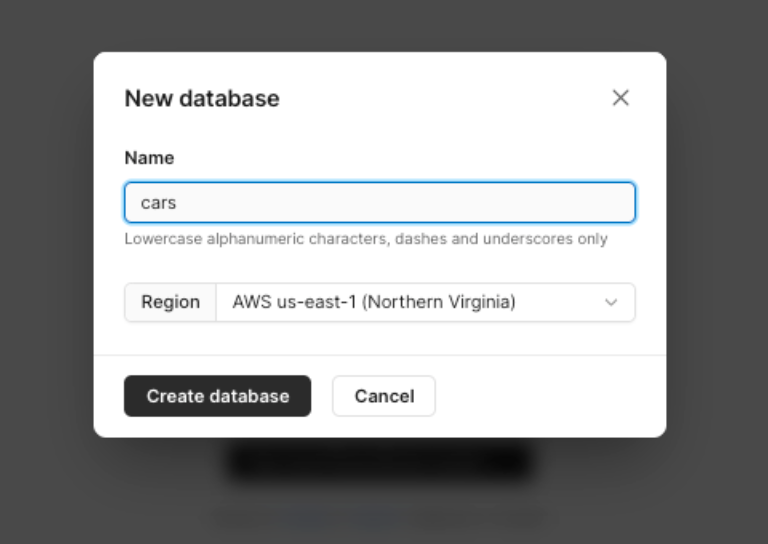
Task: Cancel the new database creation
Action: click(384, 396)
